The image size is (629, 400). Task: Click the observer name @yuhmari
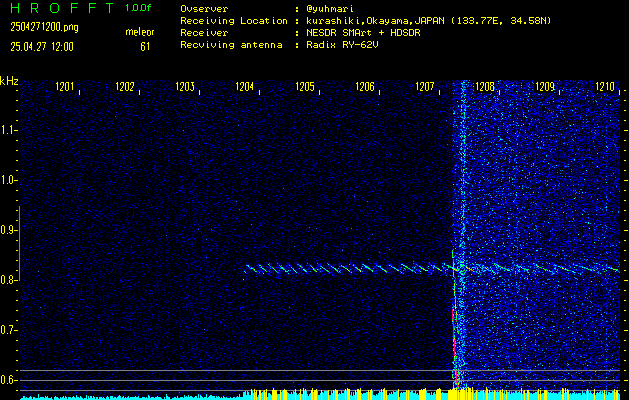click(330, 9)
